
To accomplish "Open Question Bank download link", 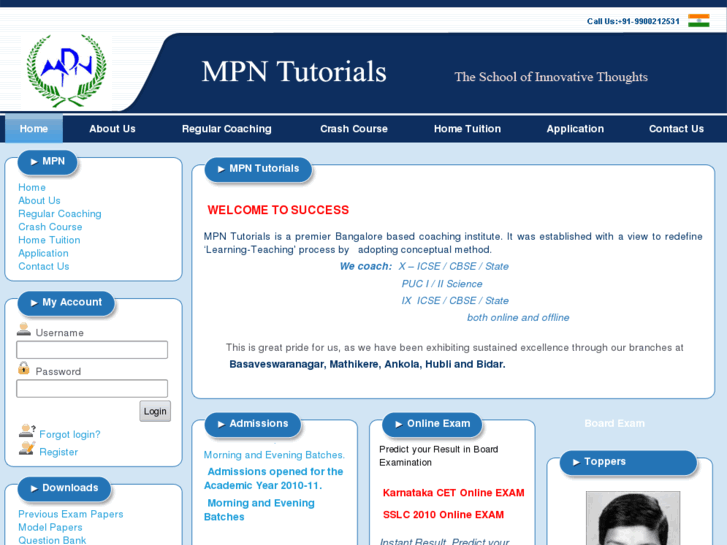I will (x=52, y=540).
